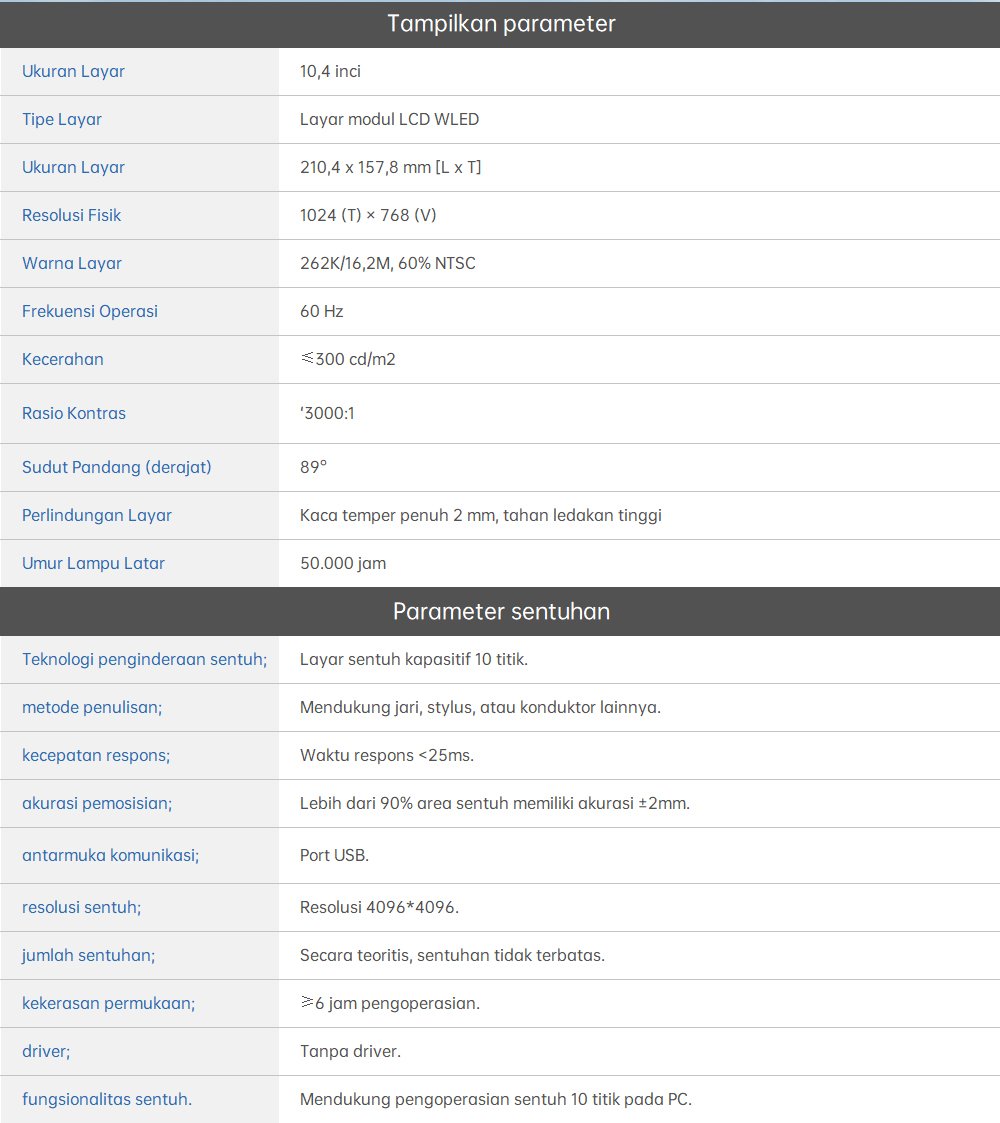The height and width of the screenshot is (1123, 1000).
Task: Select the "Tanpa driver." value
Action: (x=350, y=1051)
